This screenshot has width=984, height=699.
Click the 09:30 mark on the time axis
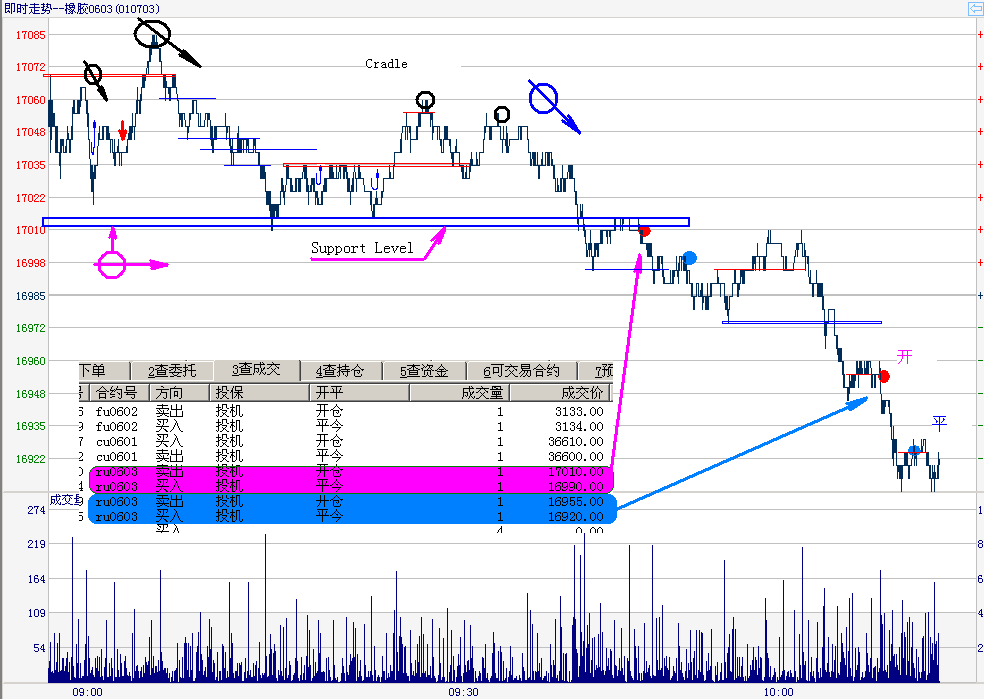pyautogui.click(x=462, y=691)
